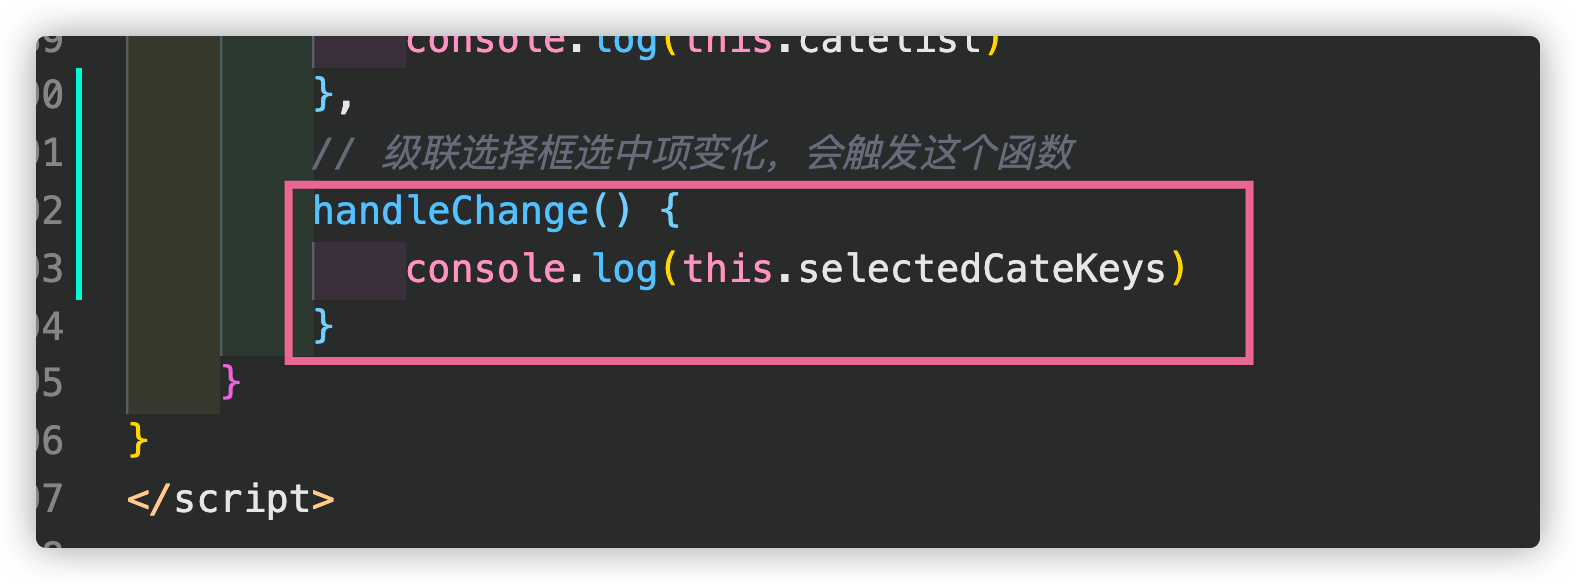
Task: Click the closing script tag
Action: (x=231, y=499)
